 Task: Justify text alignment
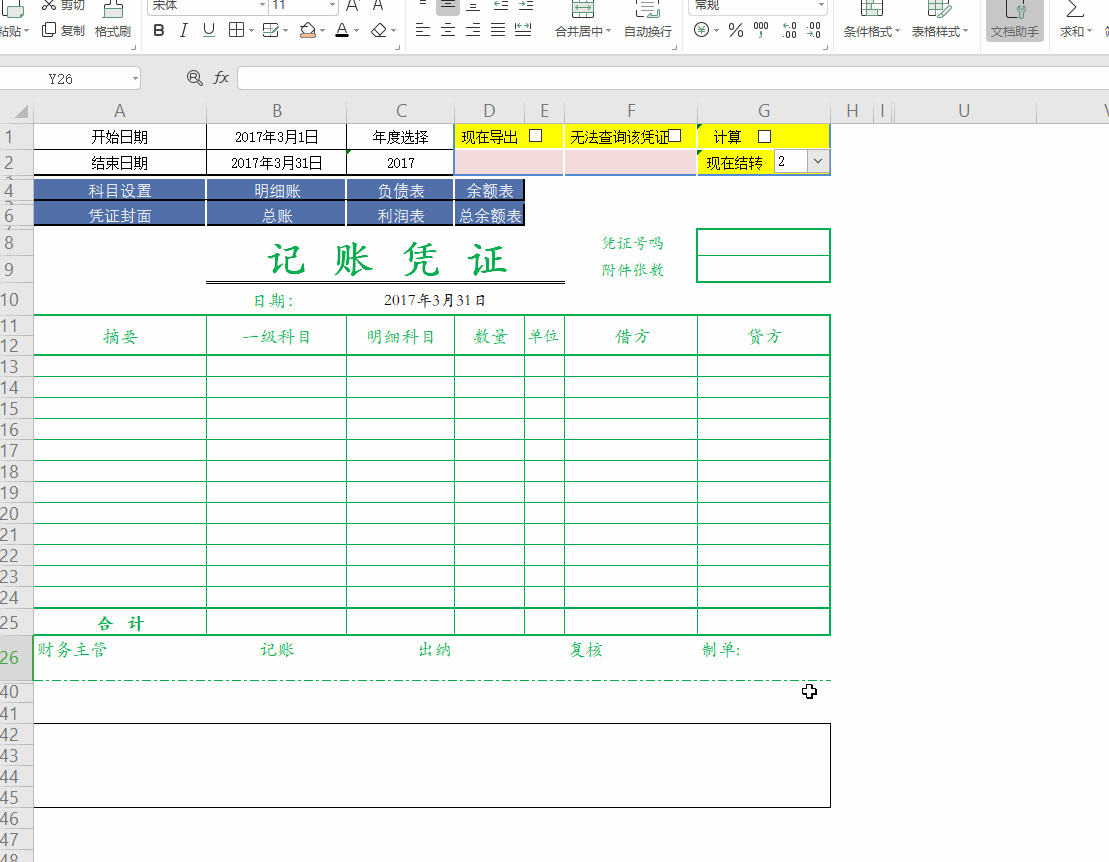click(498, 30)
